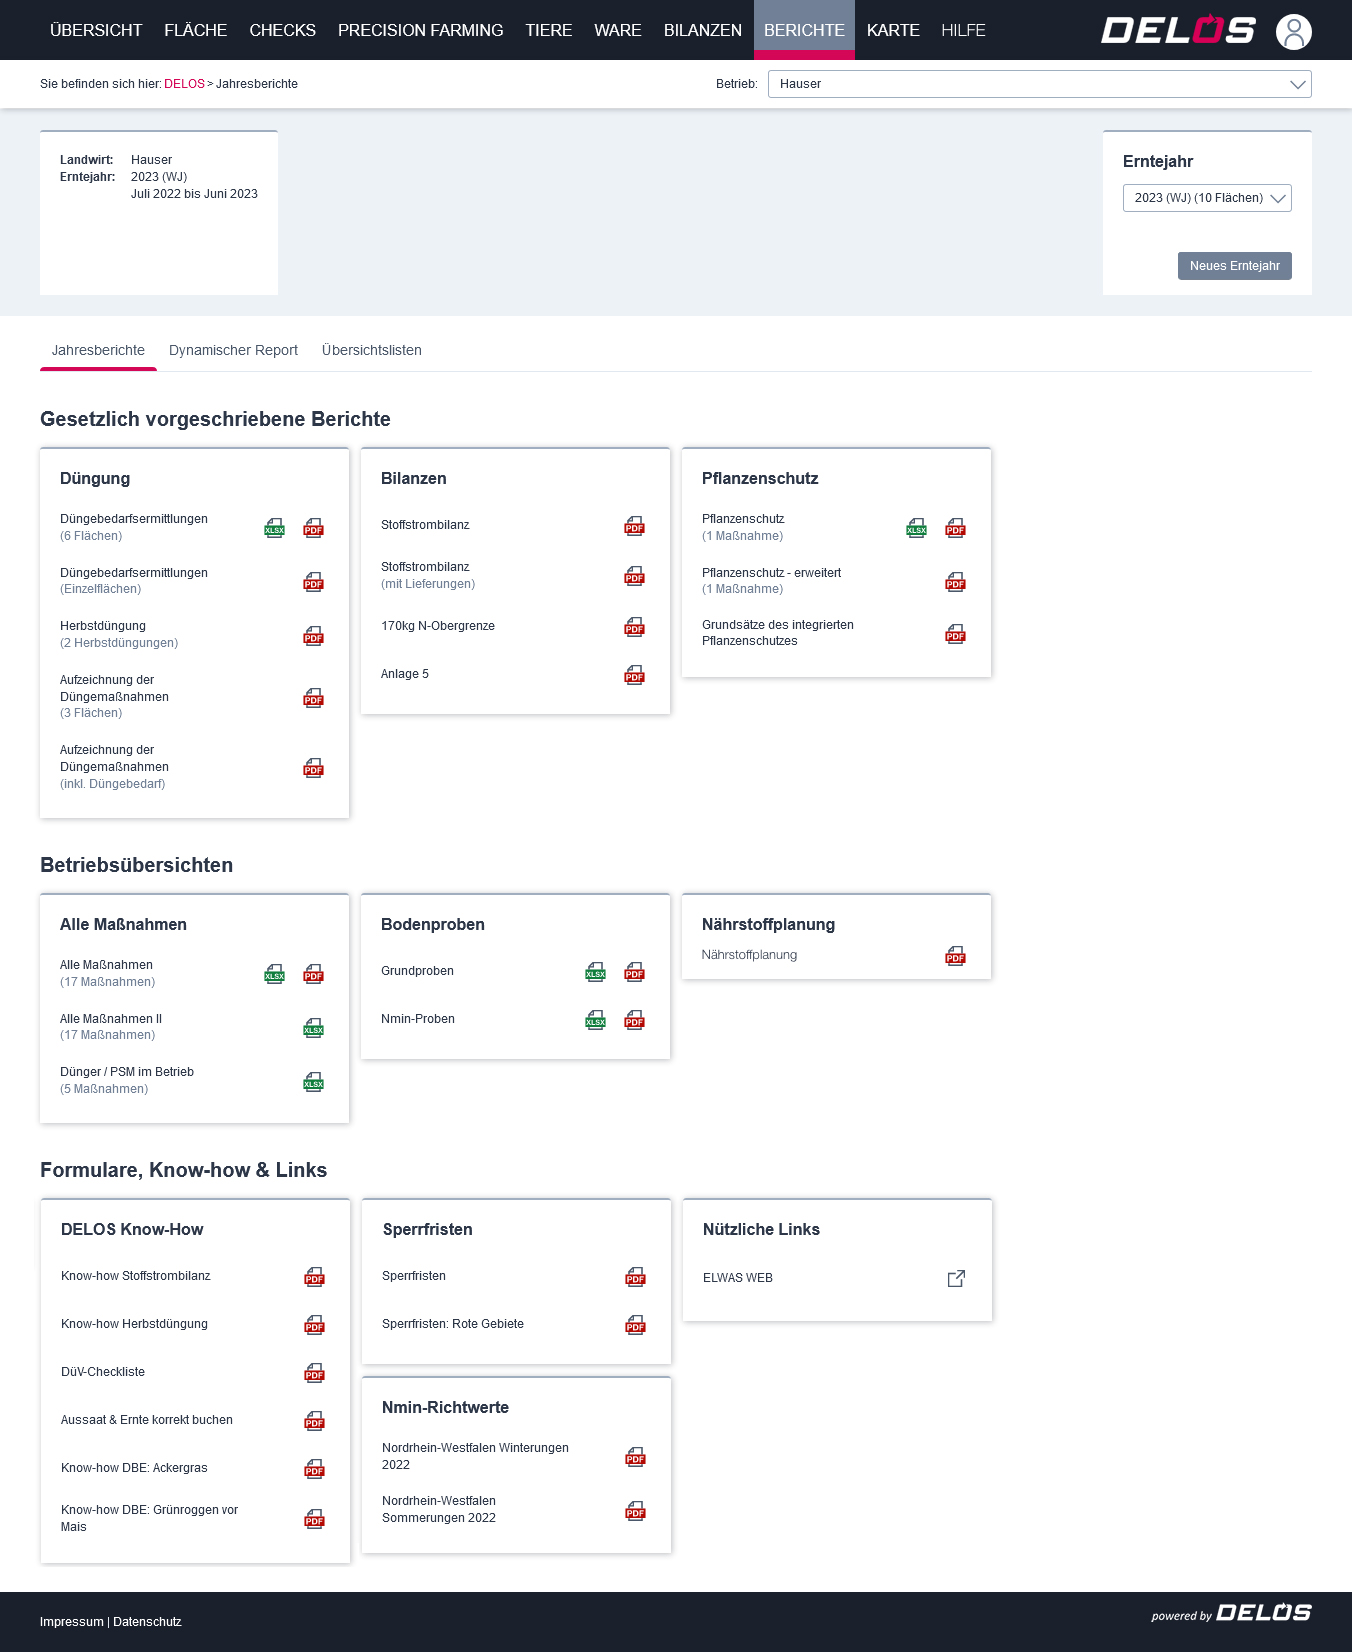Open Pflanzenschutz - erweitert PDF
Screen dimensions: 1352x1652
[956, 582]
